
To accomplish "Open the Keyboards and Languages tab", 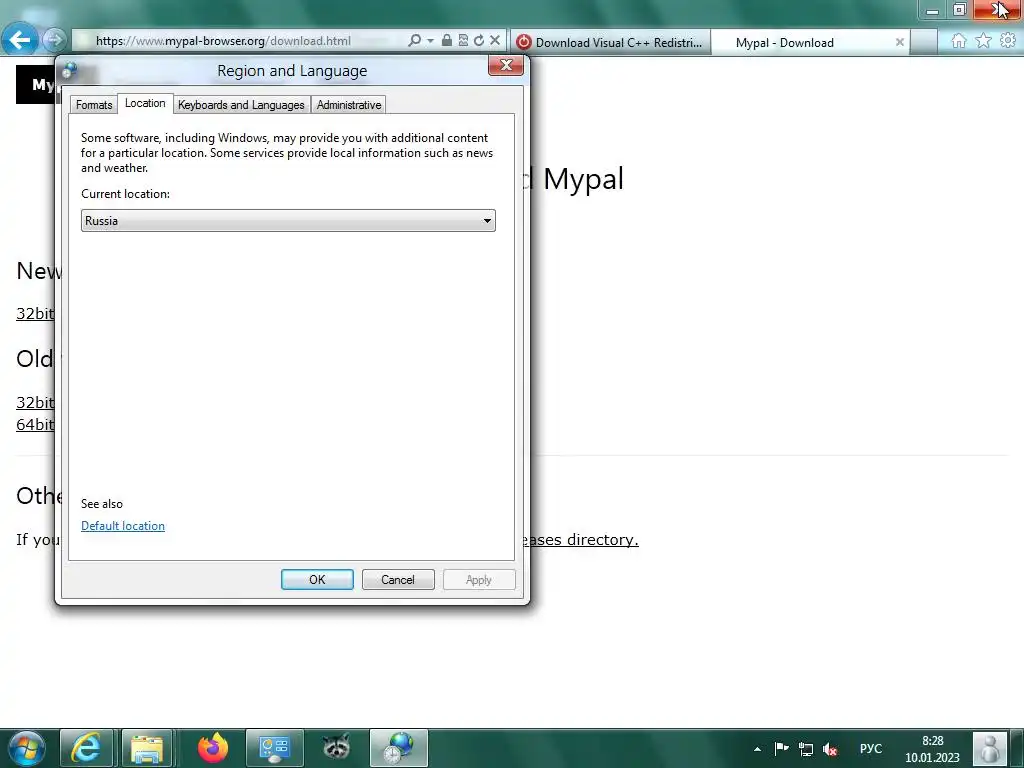I will (241, 104).
